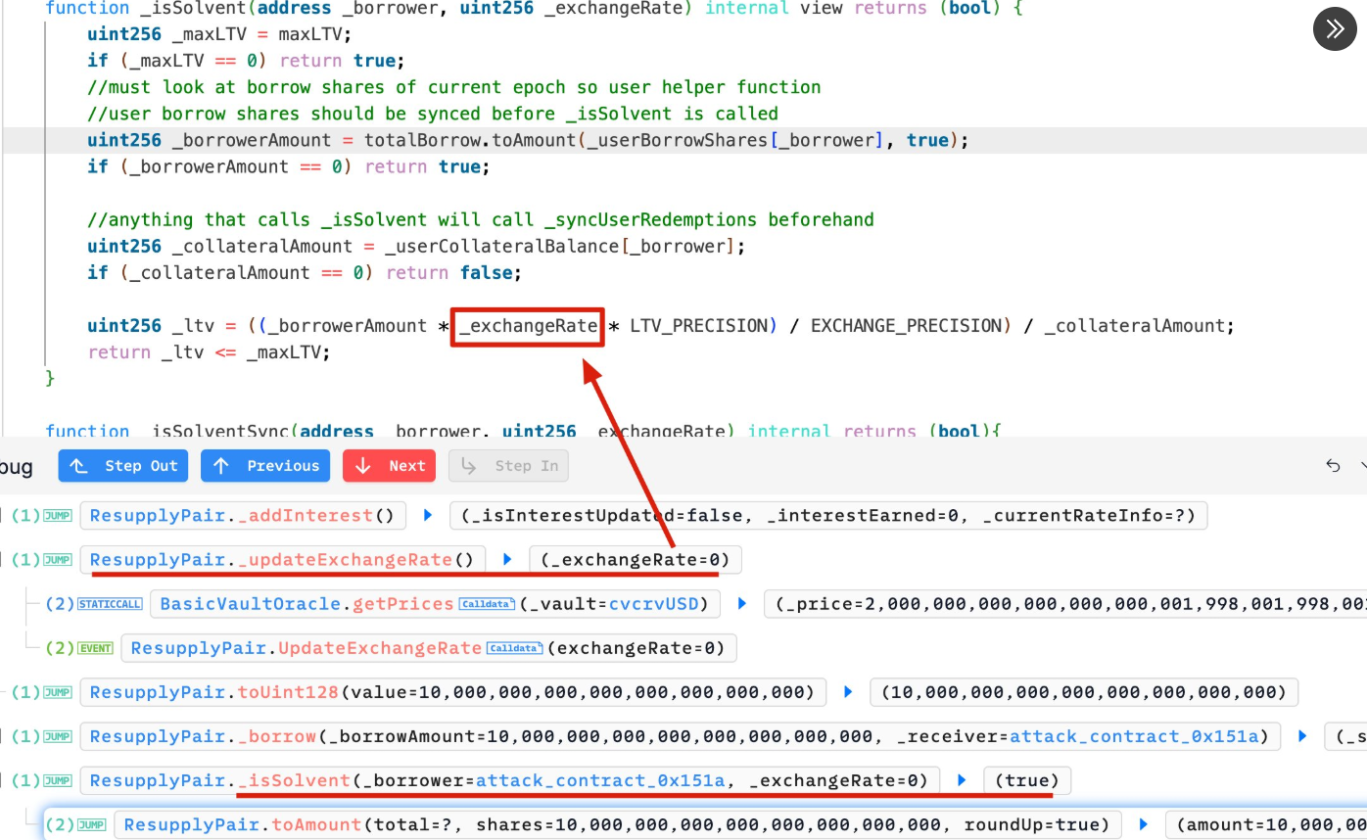Click the comment about _syncUserRedemptions
This screenshot has height=840, width=1367.
point(480,220)
